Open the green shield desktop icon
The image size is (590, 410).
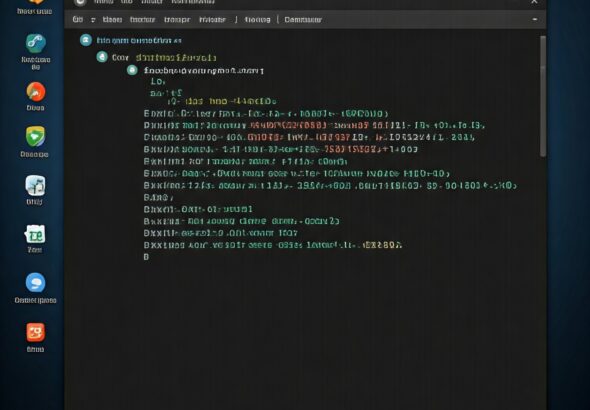click(x=35, y=136)
